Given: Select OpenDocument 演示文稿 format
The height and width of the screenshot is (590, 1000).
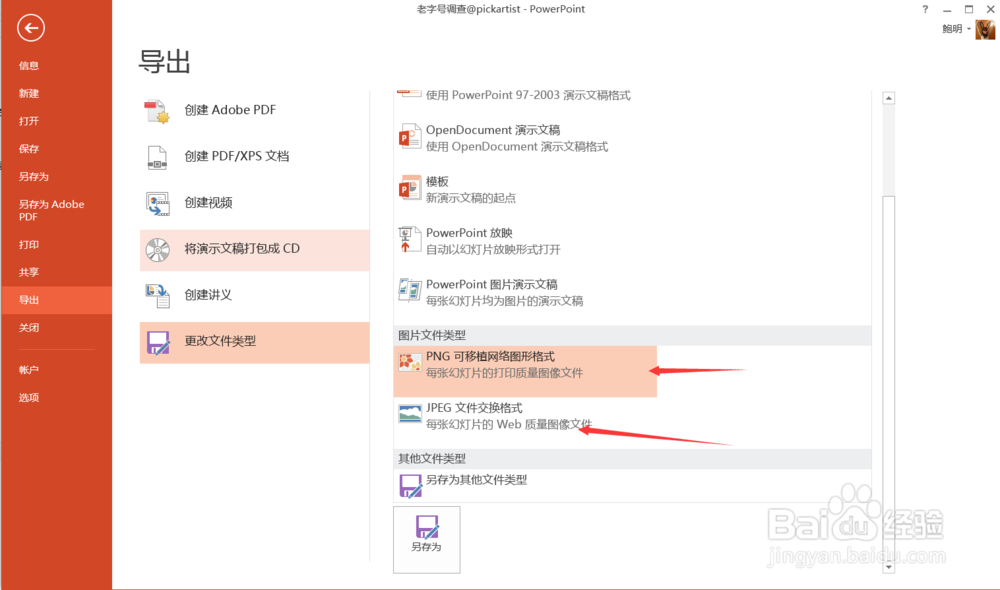Looking at the screenshot, I should [525, 138].
